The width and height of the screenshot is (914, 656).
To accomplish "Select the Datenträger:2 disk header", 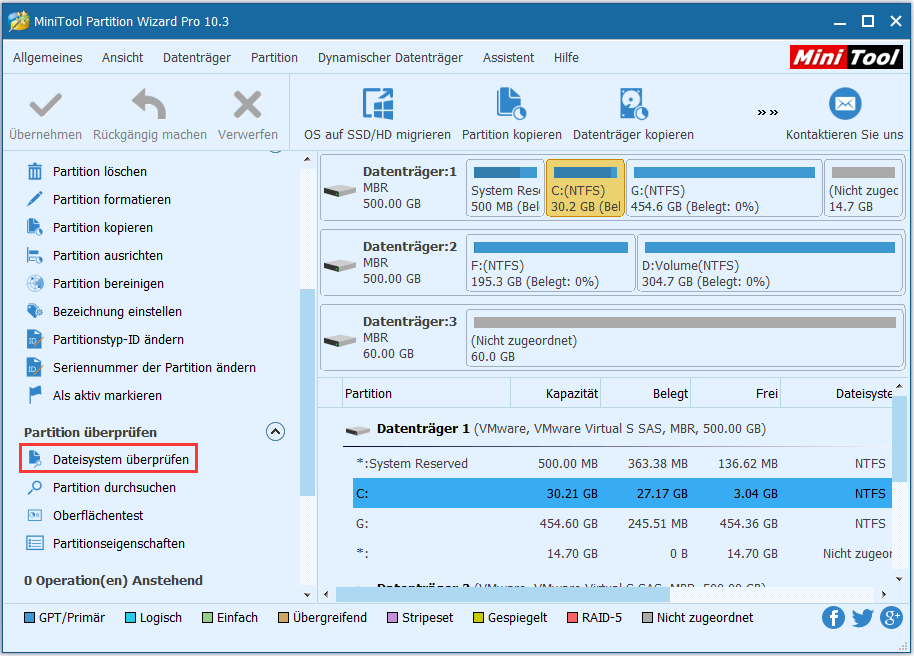I will [392, 263].
